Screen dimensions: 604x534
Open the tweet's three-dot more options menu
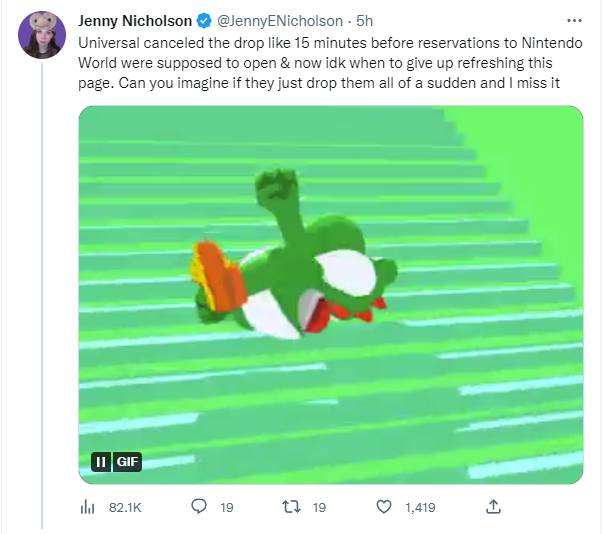[574, 21]
